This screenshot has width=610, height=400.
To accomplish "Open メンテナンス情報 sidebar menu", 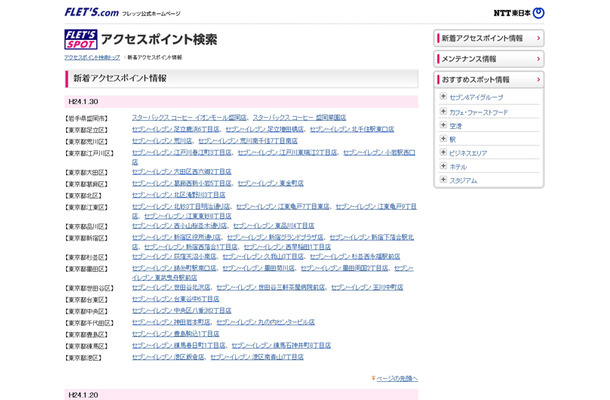I will coord(489,59).
